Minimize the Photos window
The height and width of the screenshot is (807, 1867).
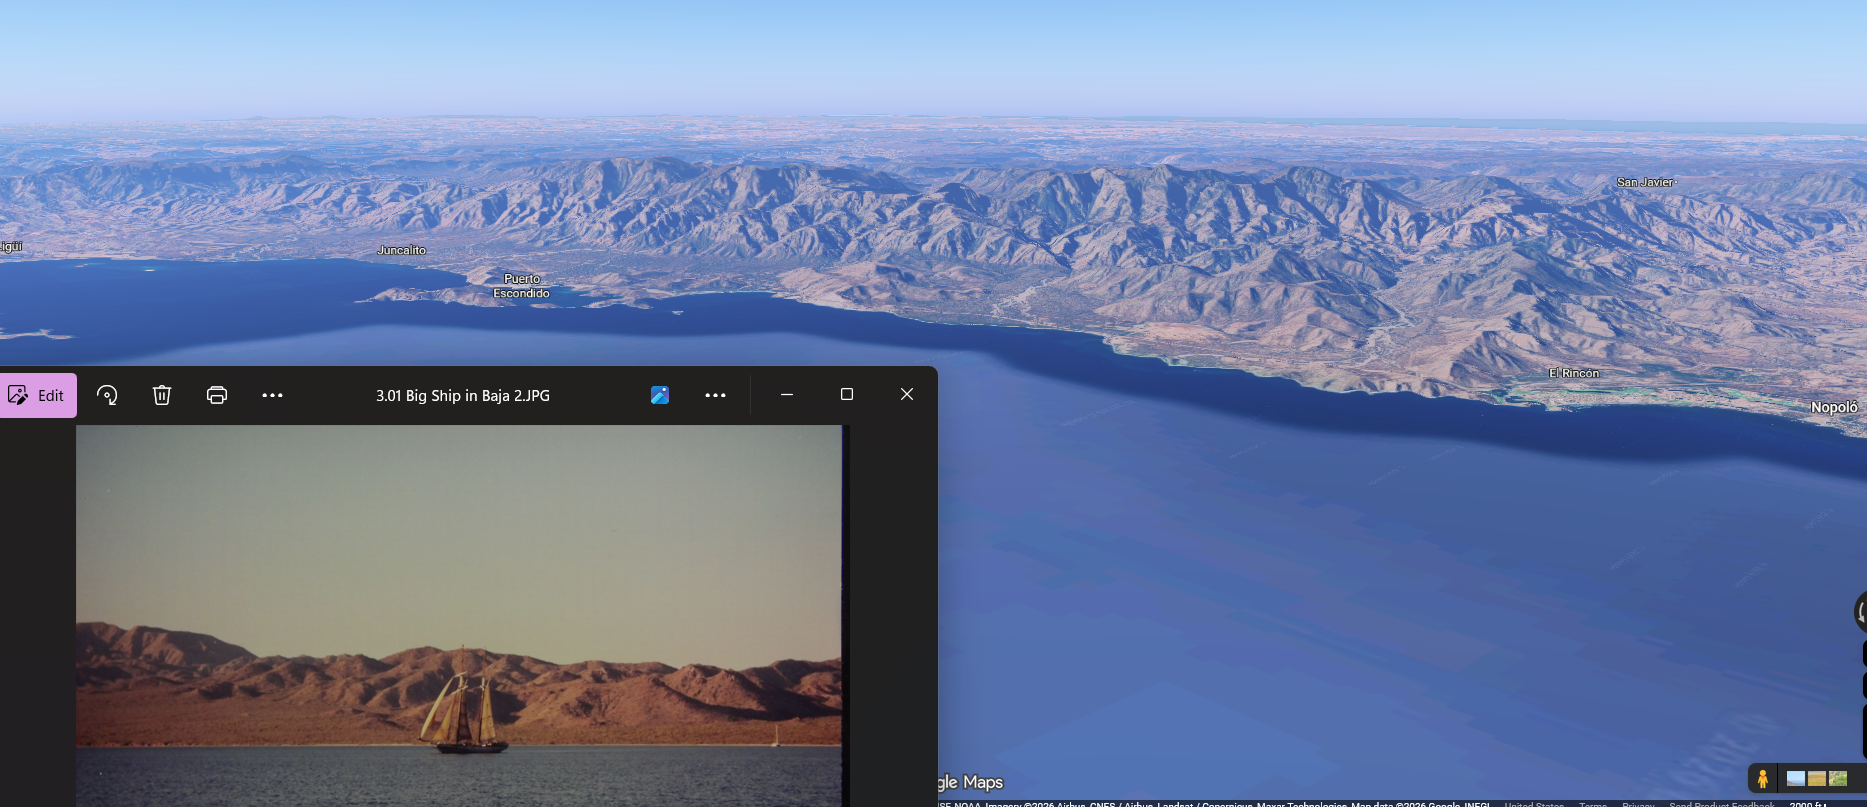coord(787,394)
